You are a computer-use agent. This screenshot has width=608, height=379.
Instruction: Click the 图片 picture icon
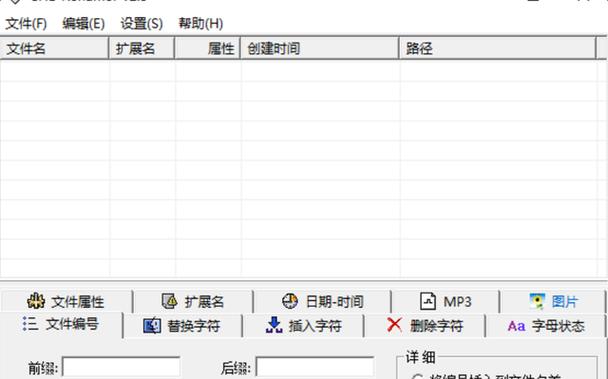pos(537,301)
